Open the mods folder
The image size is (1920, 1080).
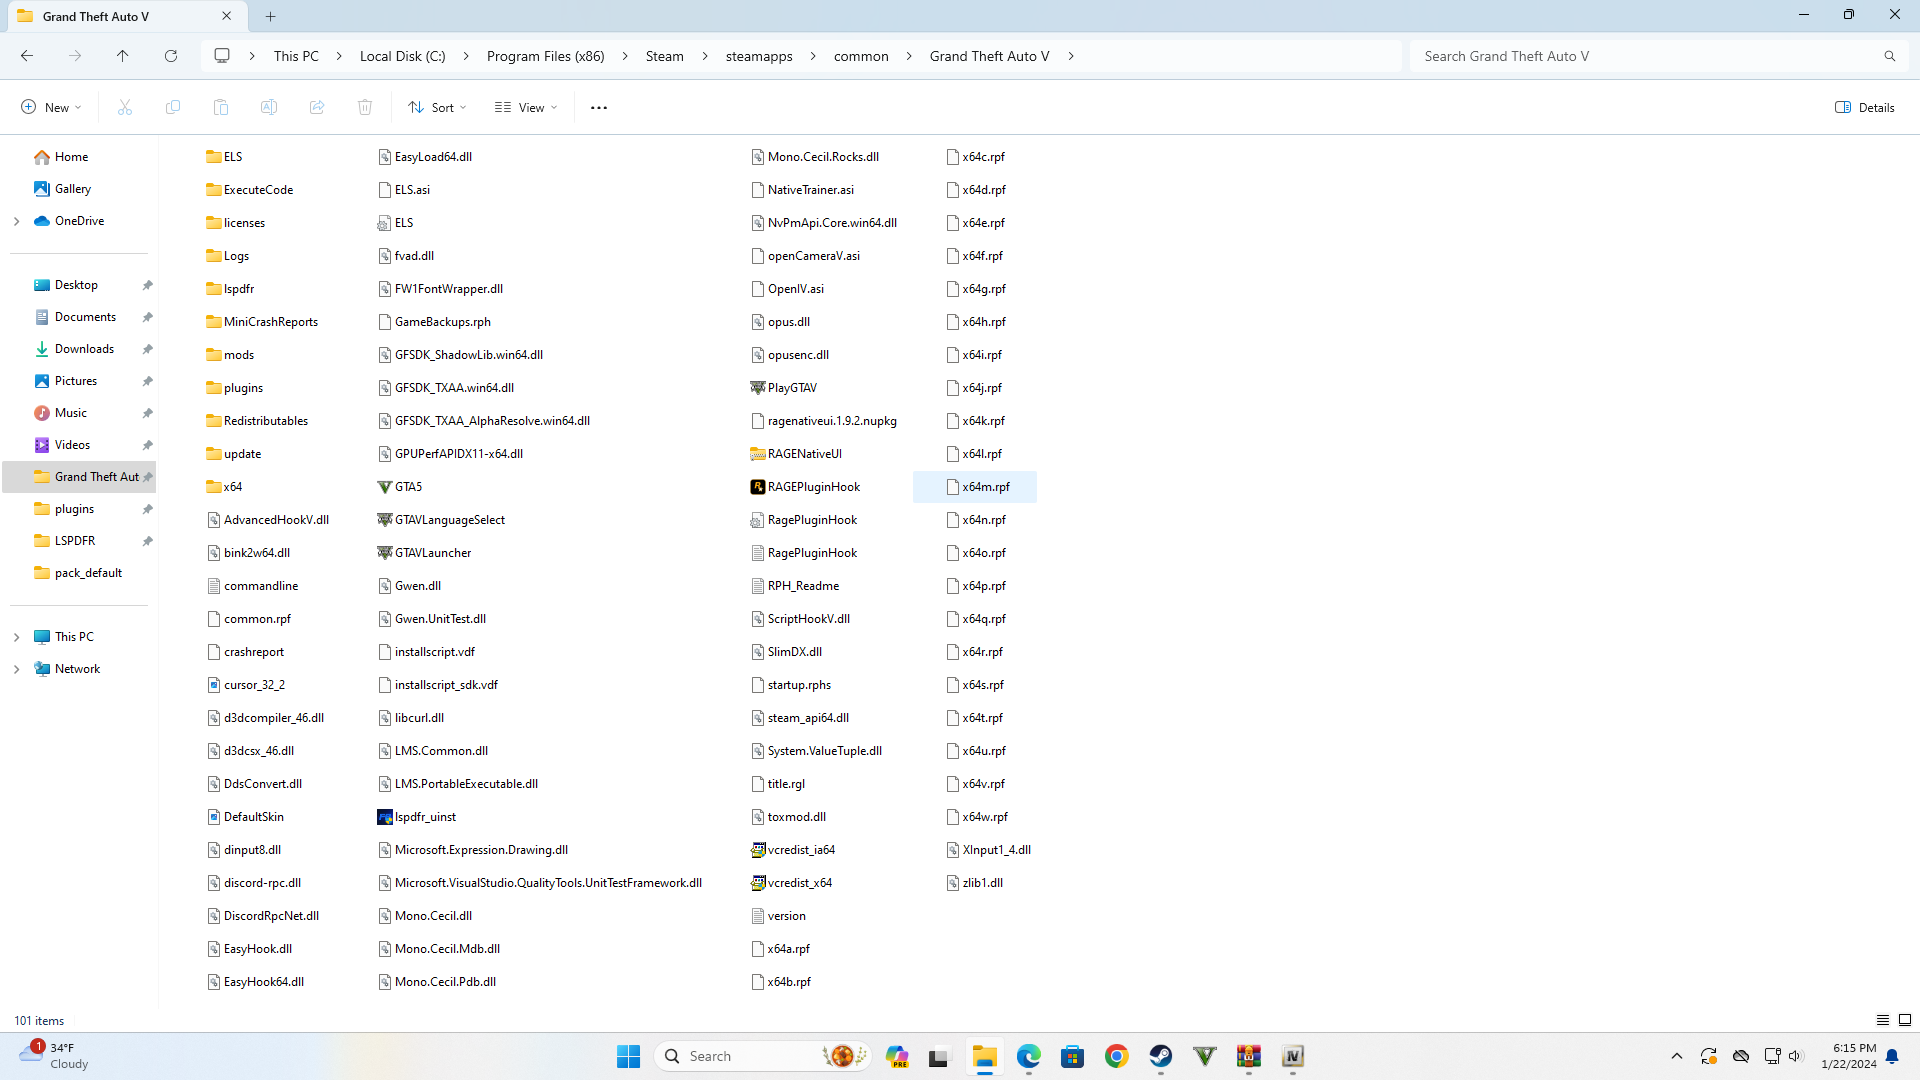pyautogui.click(x=238, y=355)
